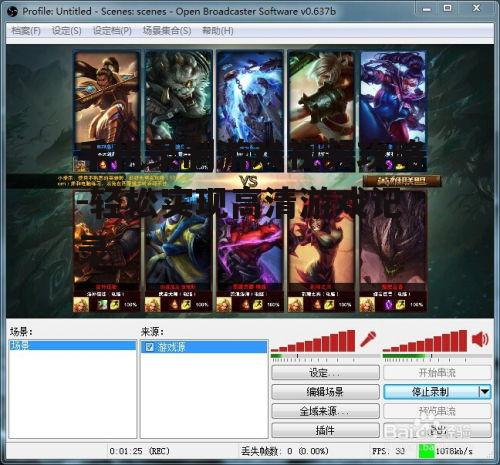Open the 帮助(H) menu
500x465 pixels.
[x=217, y=31]
